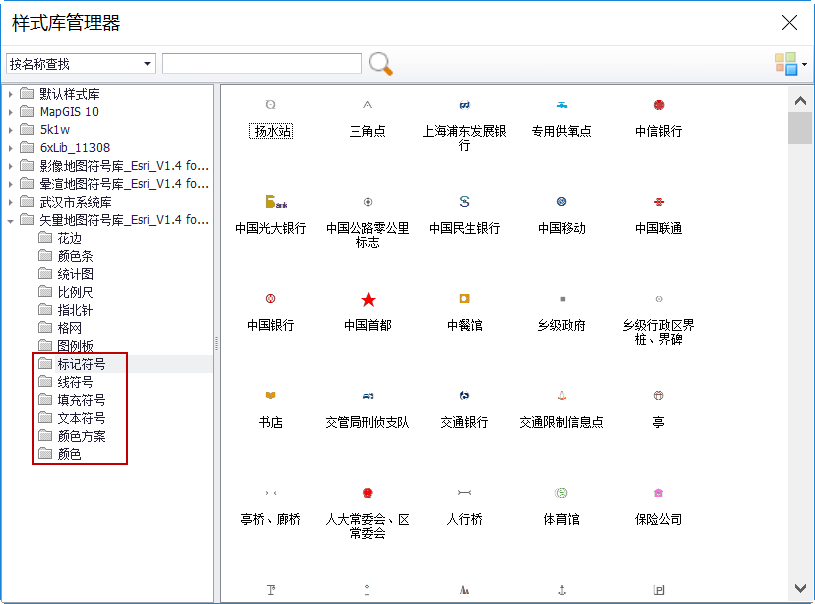This screenshot has height=604, width=815.
Task: Open the 线符号 folder
Action: tap(75, 382)
